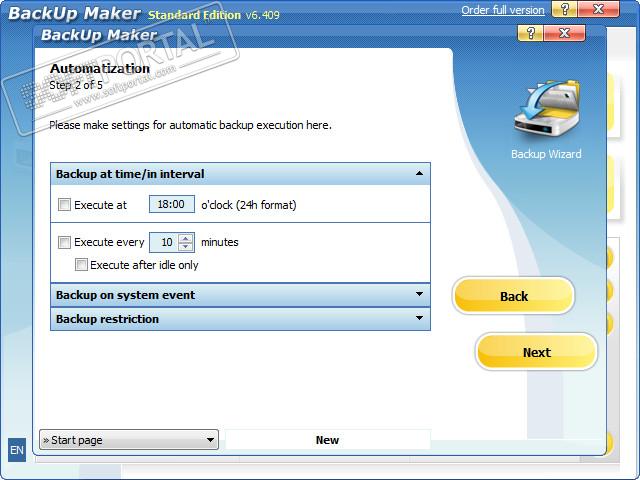
Task: Decrease minutes with spinner down arrow
Action: (186, 247)
